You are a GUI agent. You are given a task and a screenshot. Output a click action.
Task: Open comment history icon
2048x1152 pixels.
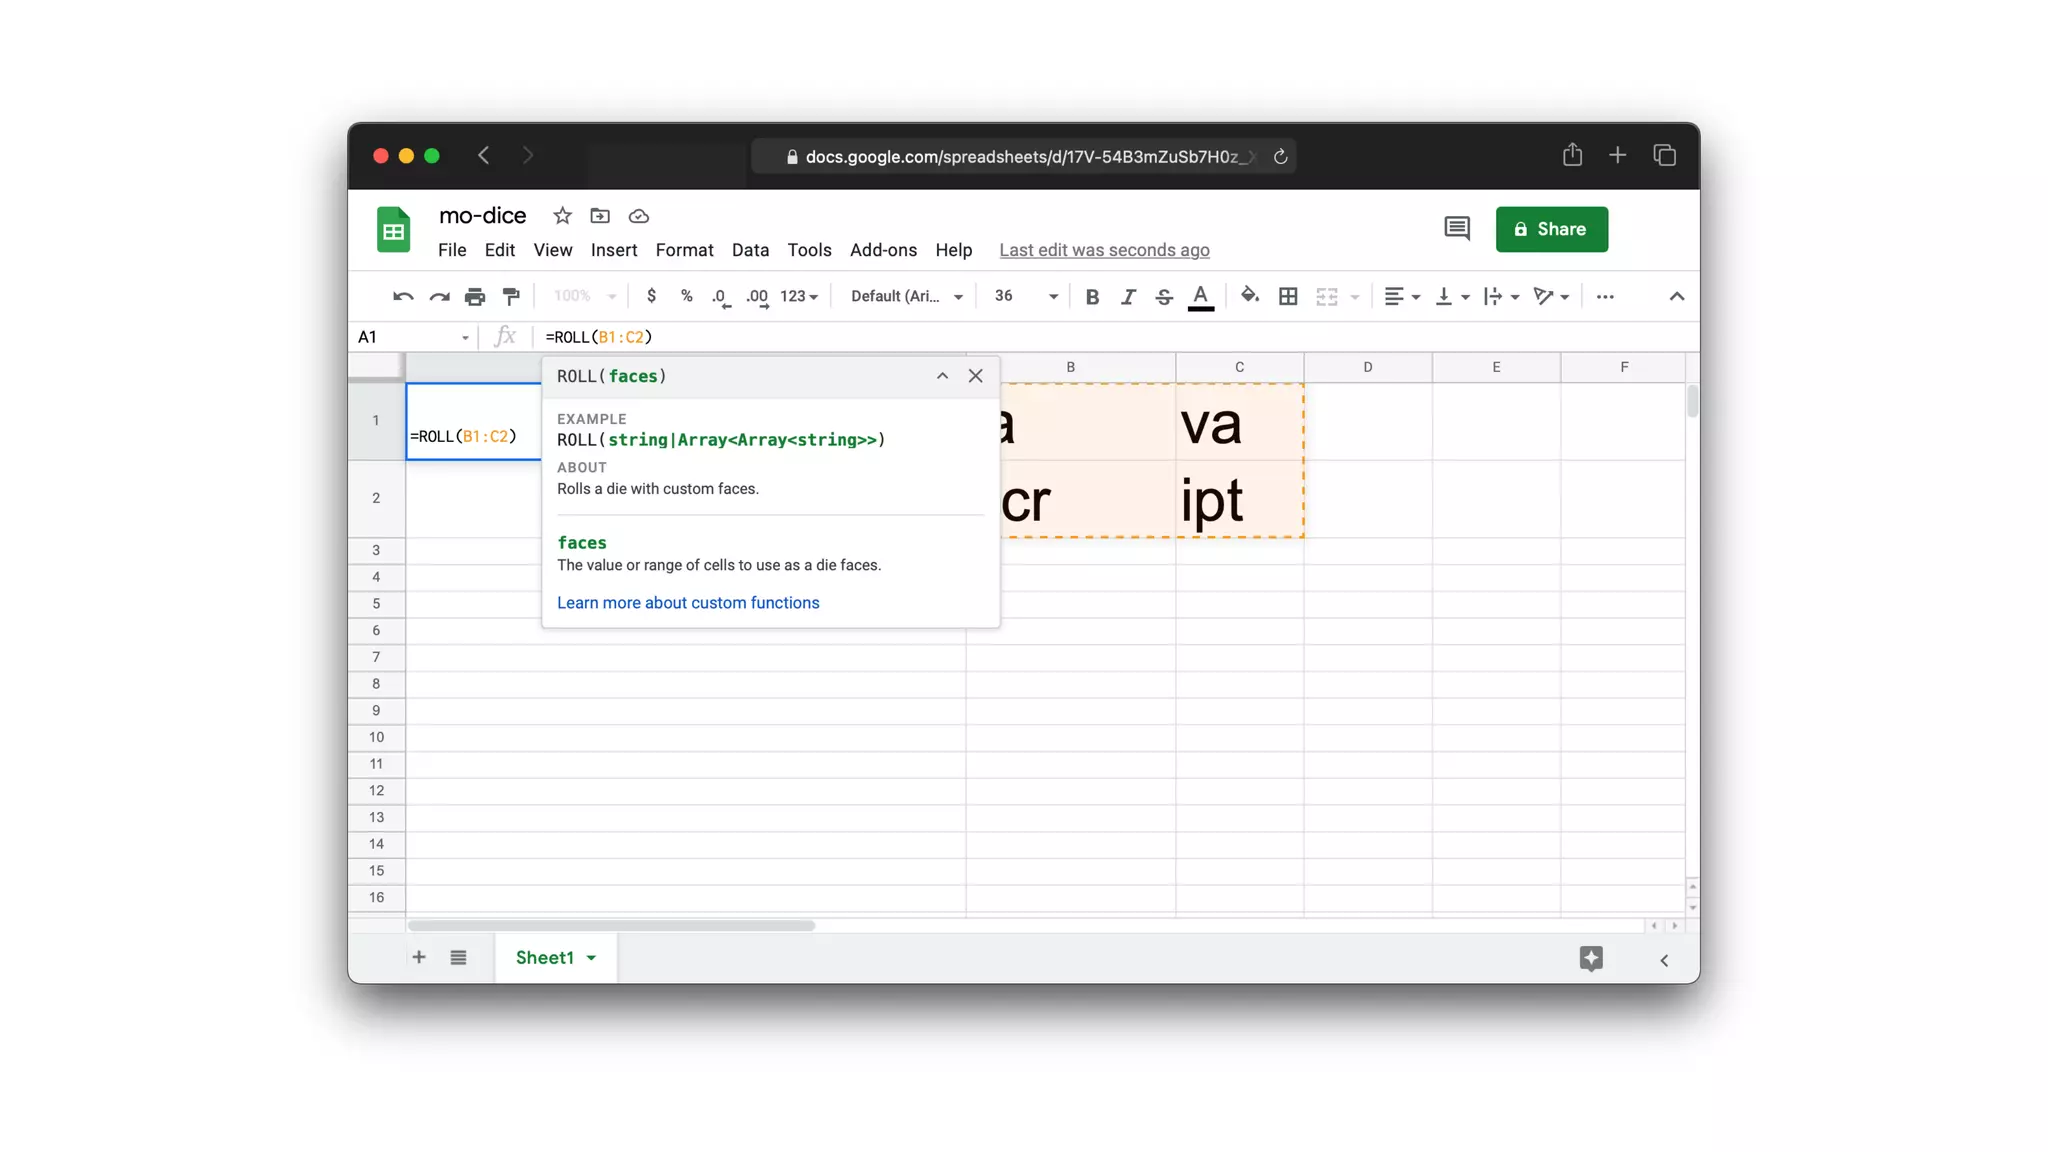[x=1456, y=229]
